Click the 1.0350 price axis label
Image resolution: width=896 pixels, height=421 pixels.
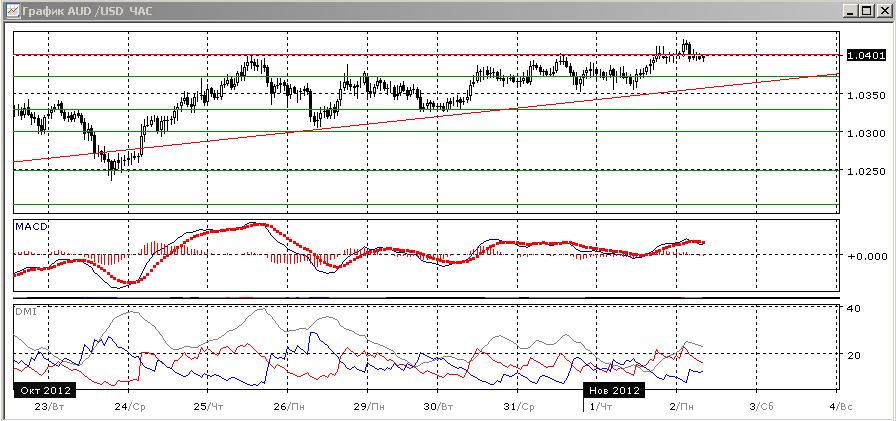click(865, 95)
